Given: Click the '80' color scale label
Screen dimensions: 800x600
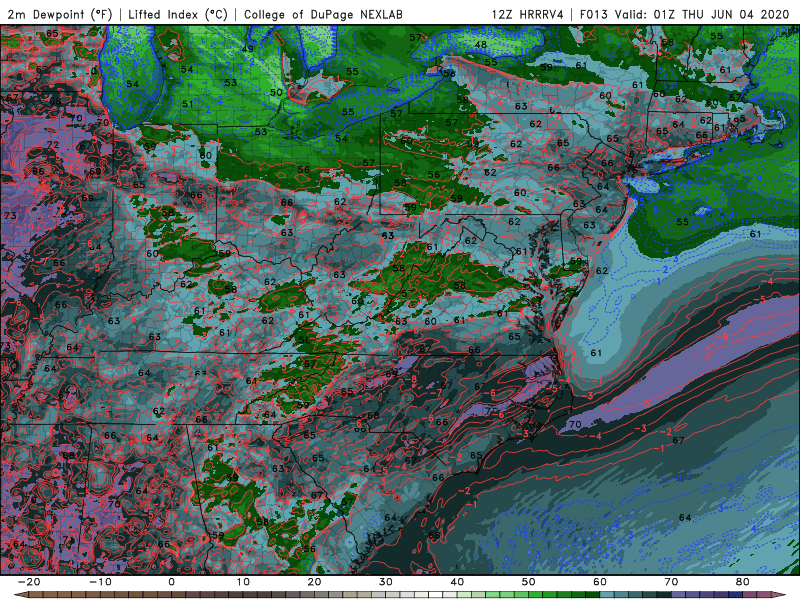Looking at the screenshot, I should [x=743, y=582].
